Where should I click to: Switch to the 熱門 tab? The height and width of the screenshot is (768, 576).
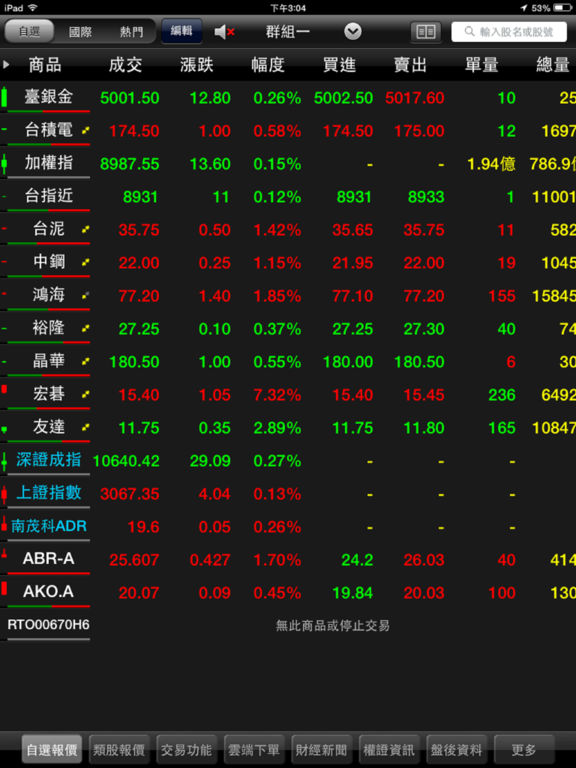click(131, 32)
